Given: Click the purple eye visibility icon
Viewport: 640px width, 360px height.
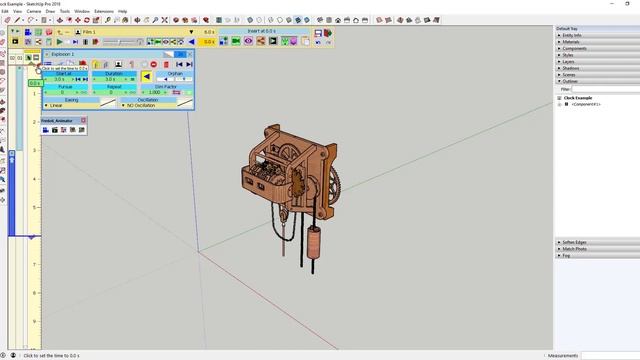Looking at the screenshot, I should point(248,41).
